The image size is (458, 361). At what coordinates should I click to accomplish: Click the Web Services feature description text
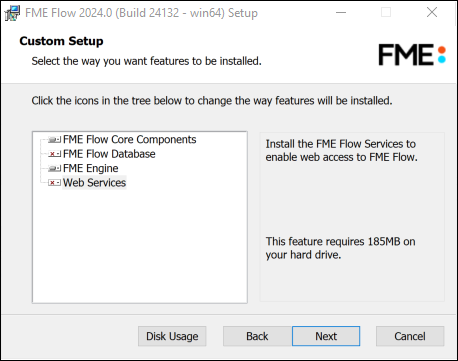coord(341,150)
